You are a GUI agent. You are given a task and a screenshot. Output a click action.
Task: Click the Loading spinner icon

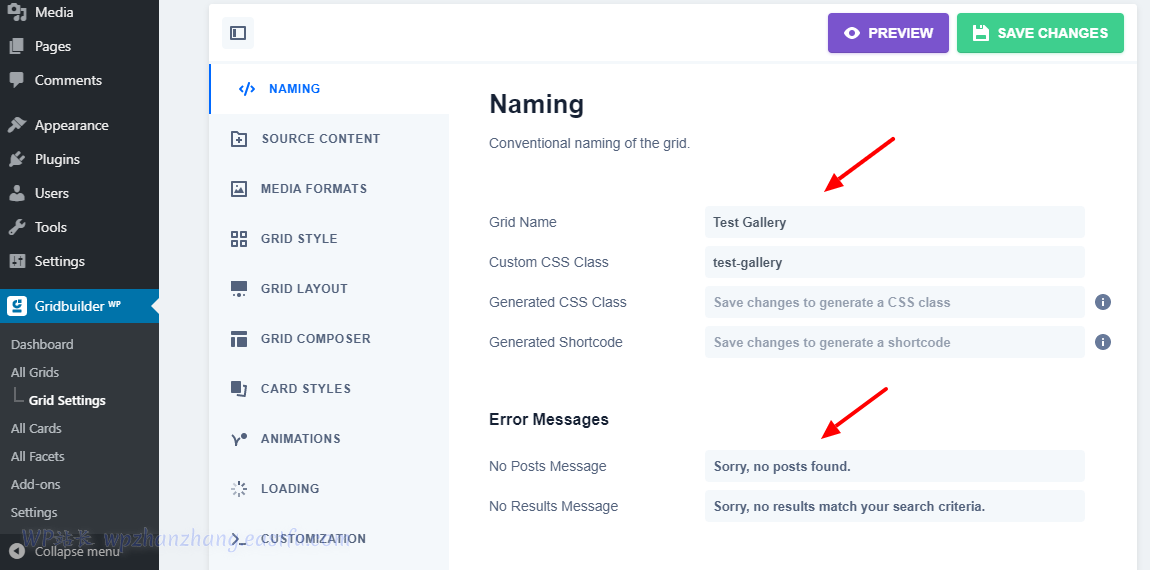coord(239,489)
